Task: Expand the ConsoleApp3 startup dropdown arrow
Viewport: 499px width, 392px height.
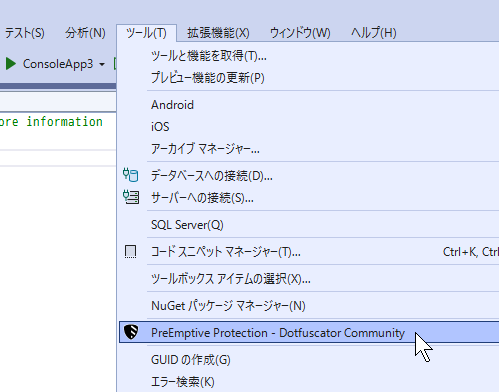Action: [102, 64]
